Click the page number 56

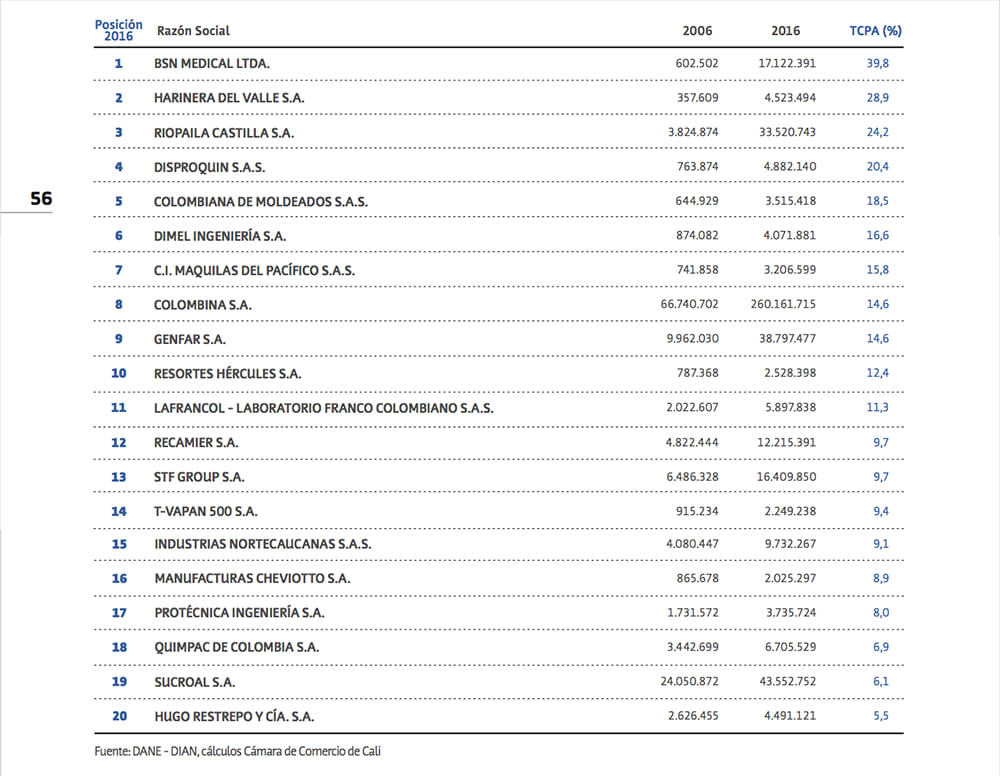(41, 198)
